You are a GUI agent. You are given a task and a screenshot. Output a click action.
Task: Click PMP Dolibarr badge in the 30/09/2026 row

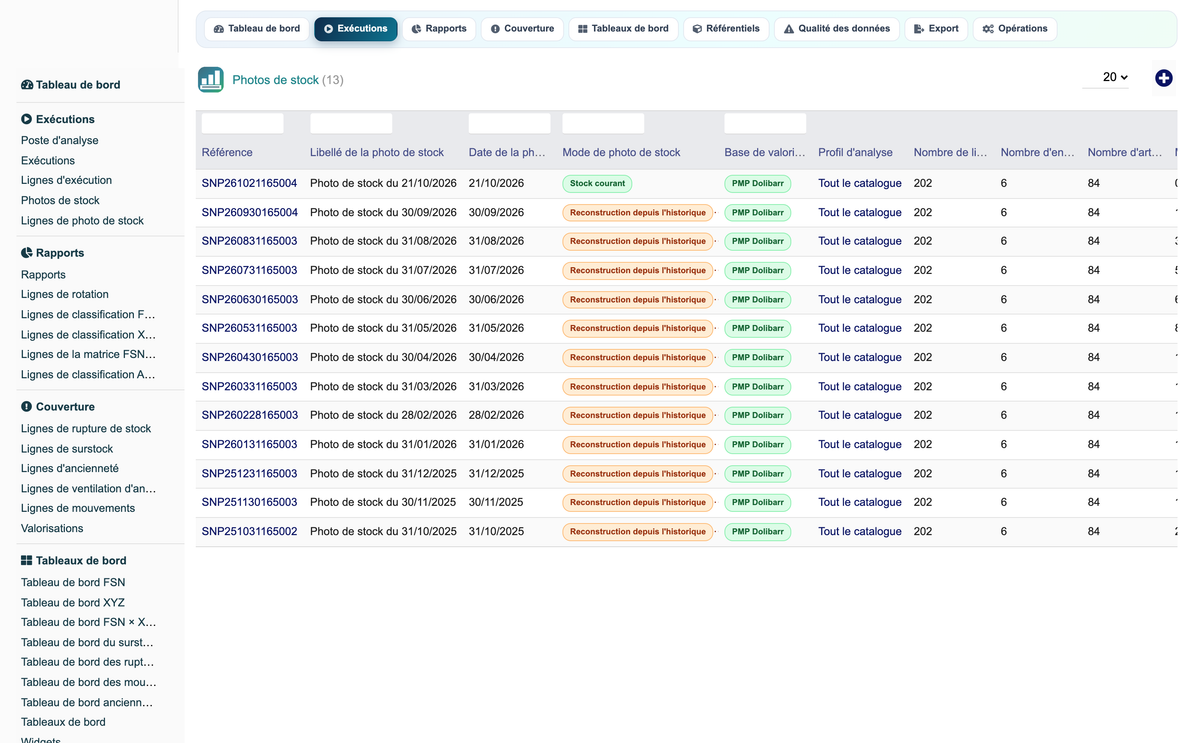click(x=758, y=213)
